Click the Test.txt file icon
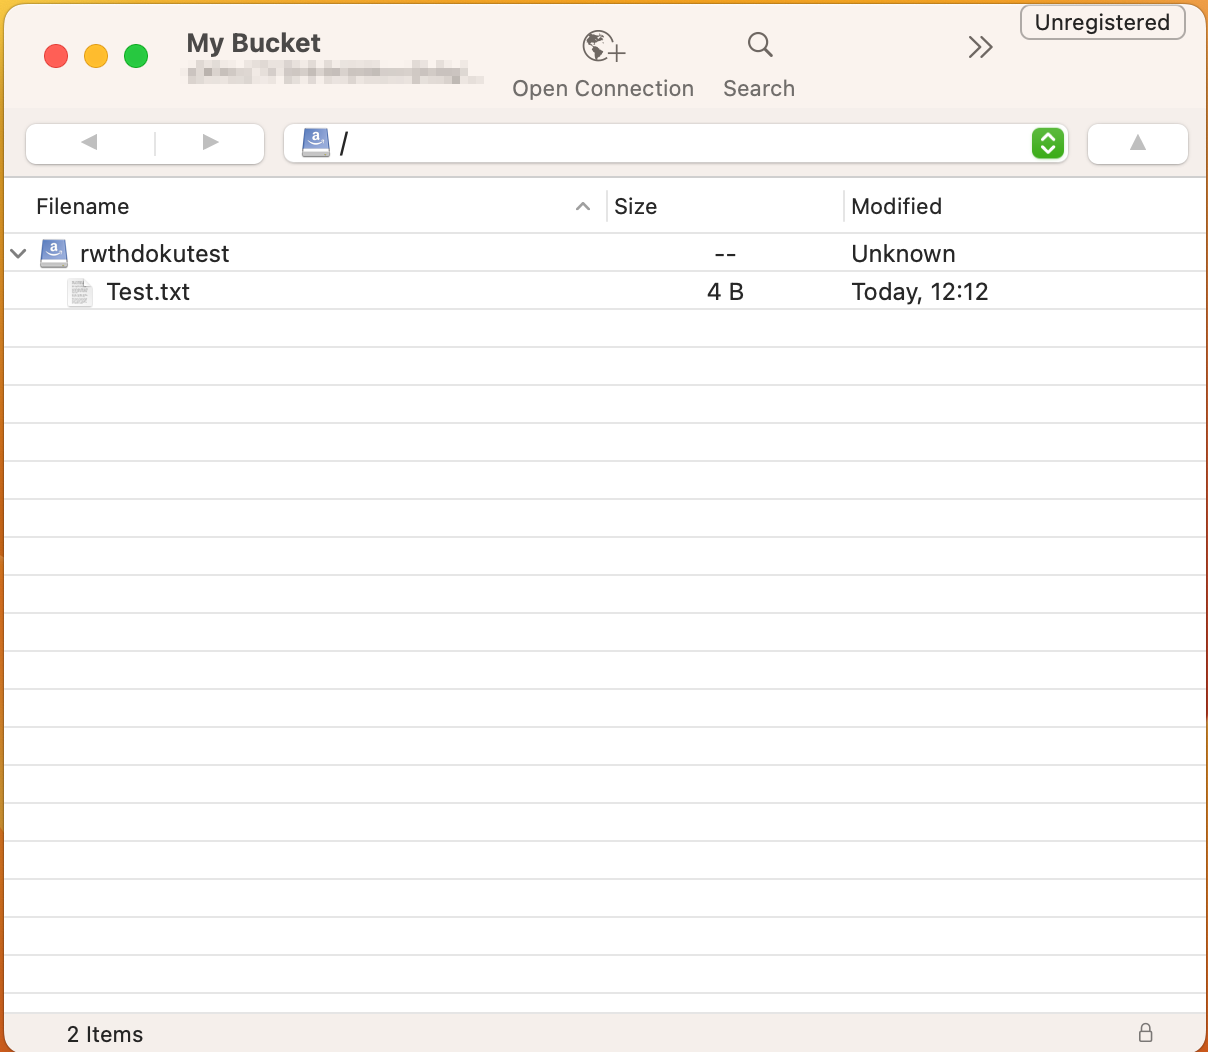1208x1052 pixels. 80,292
